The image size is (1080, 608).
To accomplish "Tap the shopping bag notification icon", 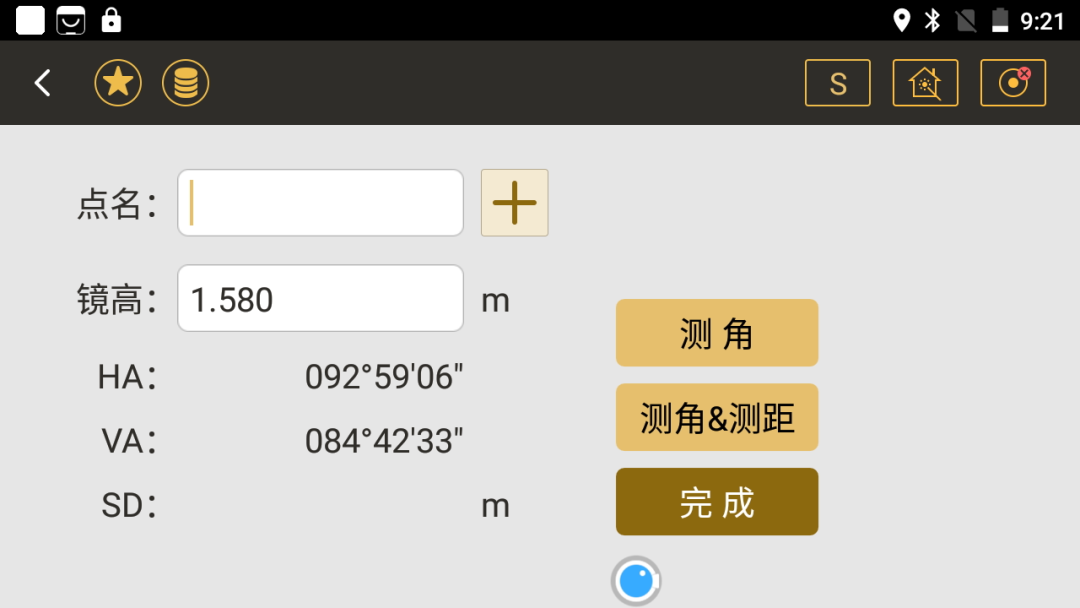I will point(70,21).
